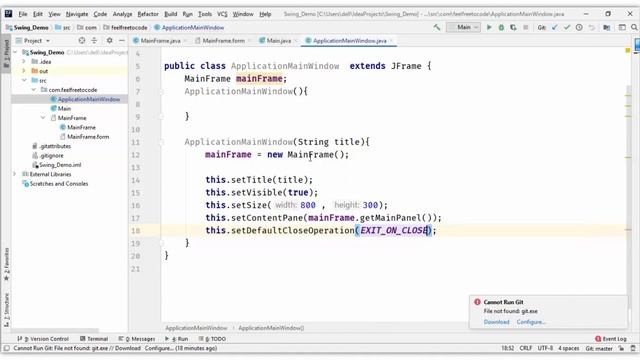Click the status bar tool windows icon
Image resolution: width=640 pixels, height=360 pixels.
point(6,348)
